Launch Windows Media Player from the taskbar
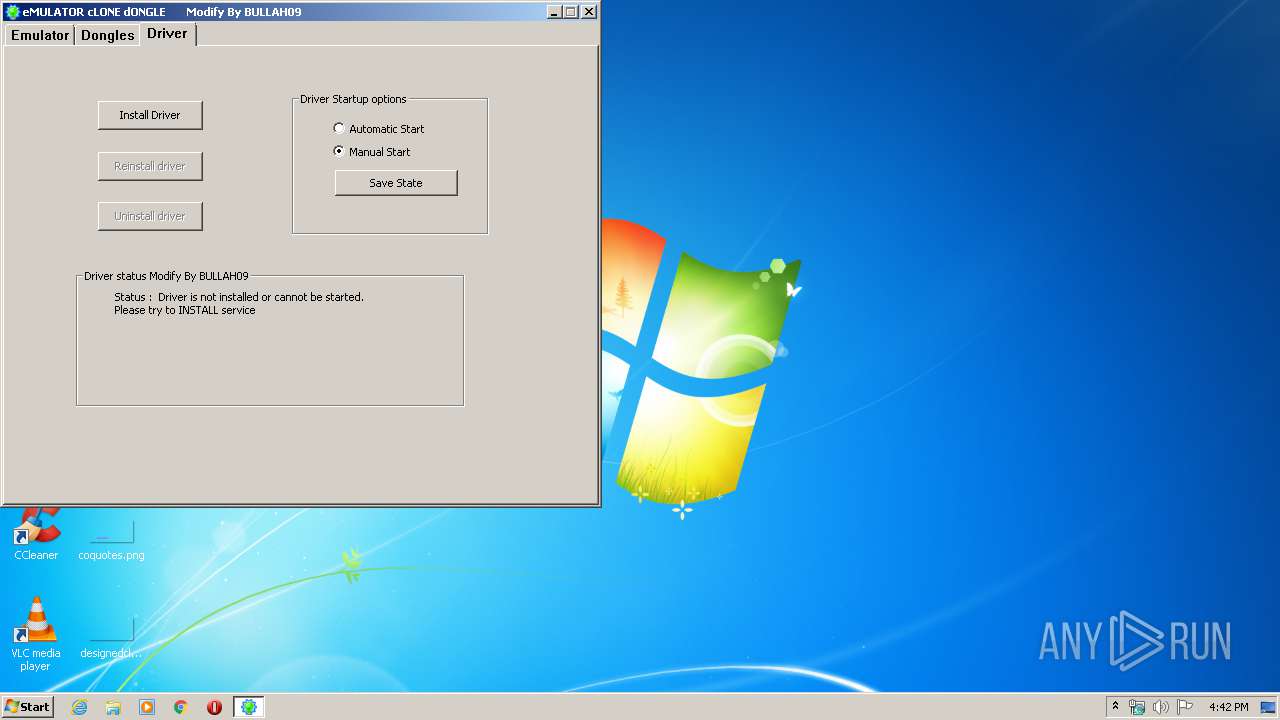Image resolution: width=1280 pixels, height=720 pixels. (x=147, y=707)
